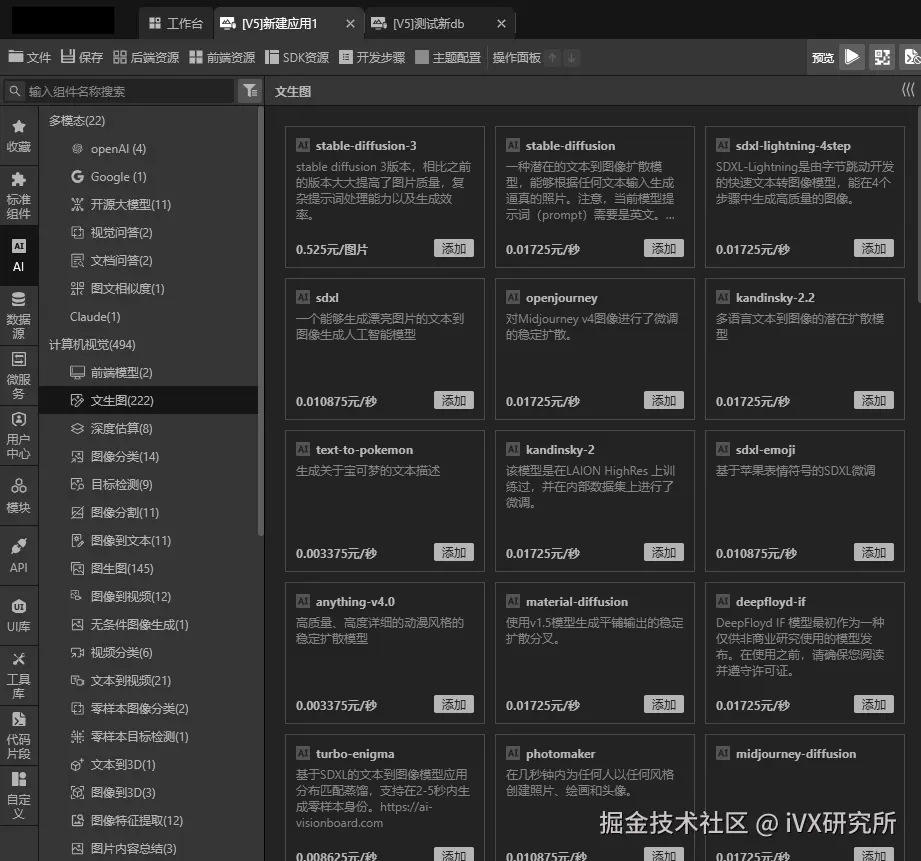
Task: Select the AI panel in the left sidebar
Action: click(x=18, y=251)
